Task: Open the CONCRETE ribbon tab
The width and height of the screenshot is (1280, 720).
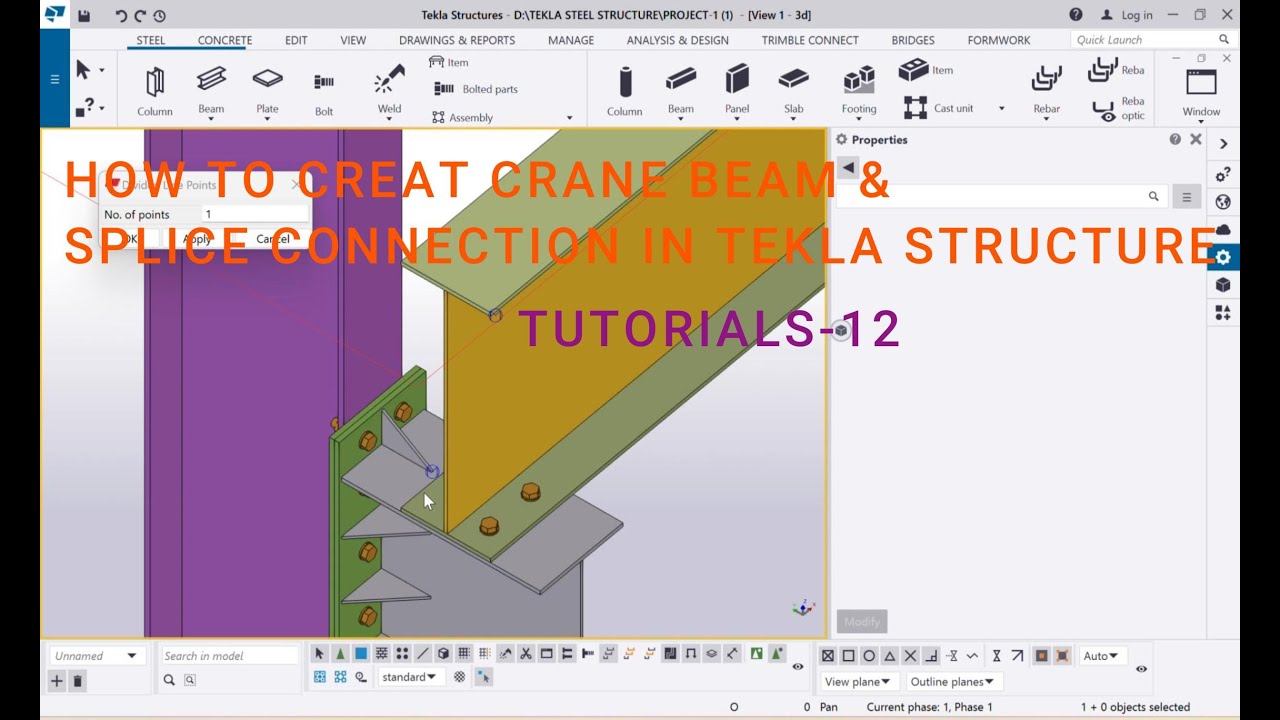Action: (x=225, y=40)
